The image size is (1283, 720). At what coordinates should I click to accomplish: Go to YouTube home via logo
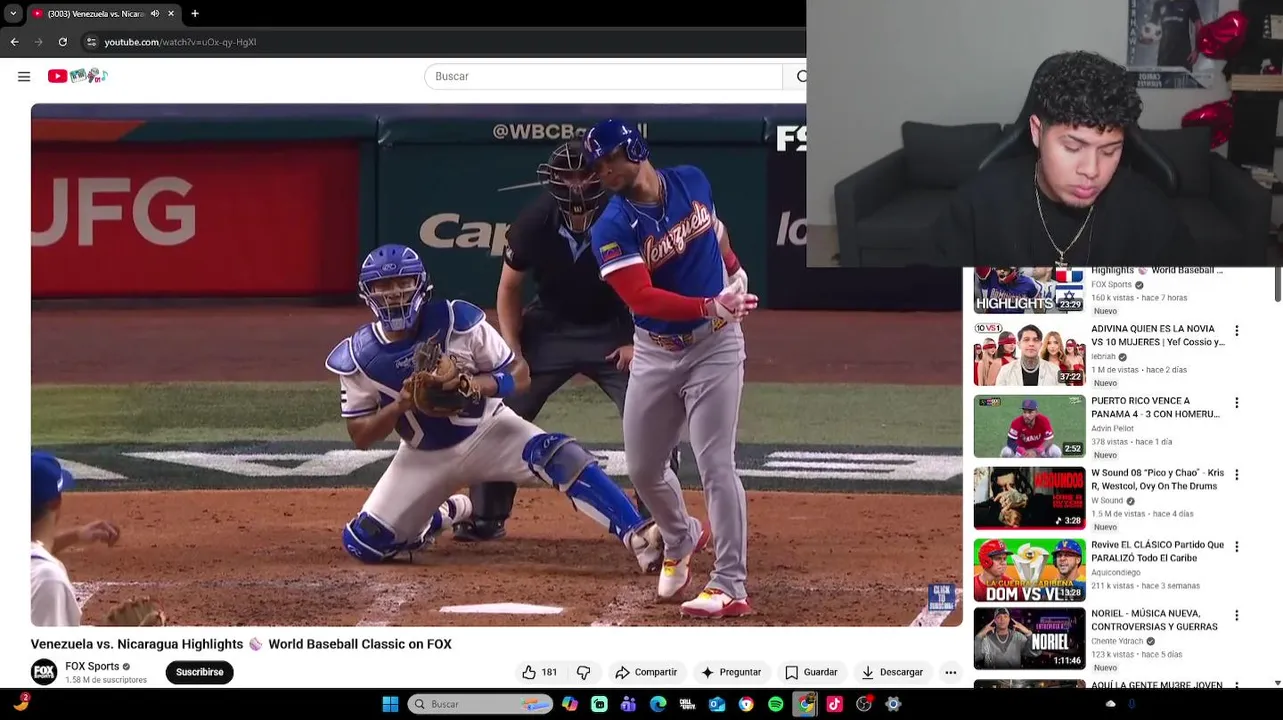tap(77, 76)
